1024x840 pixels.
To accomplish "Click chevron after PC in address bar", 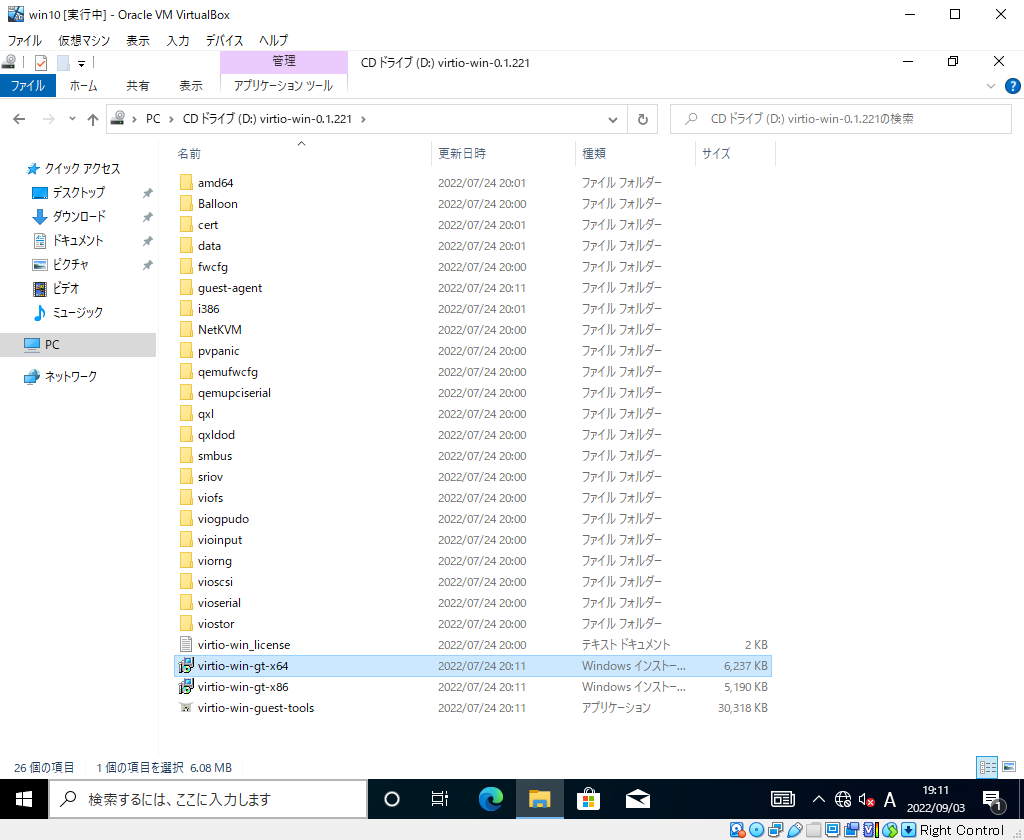I will pyautogui.click(x=171, y=119).
